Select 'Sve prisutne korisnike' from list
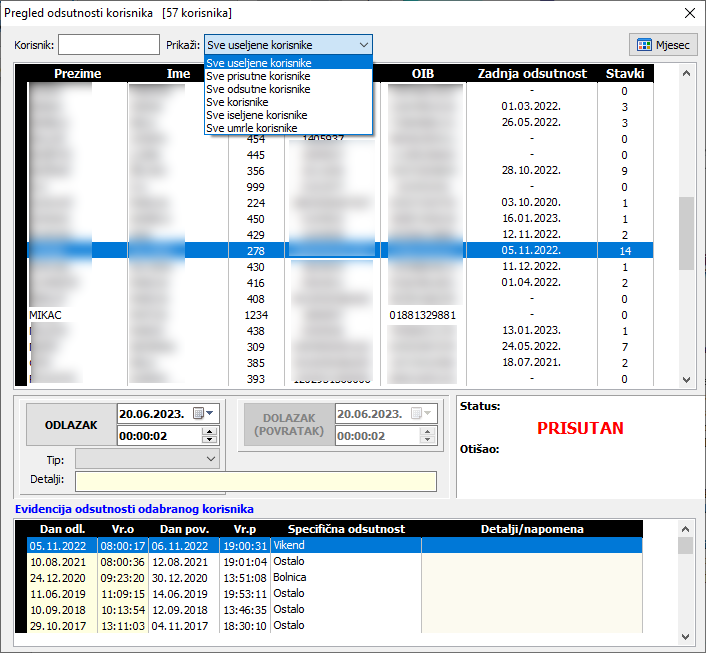Image resolution: width=706 pixels, height=653 pixels. [258, 76]
